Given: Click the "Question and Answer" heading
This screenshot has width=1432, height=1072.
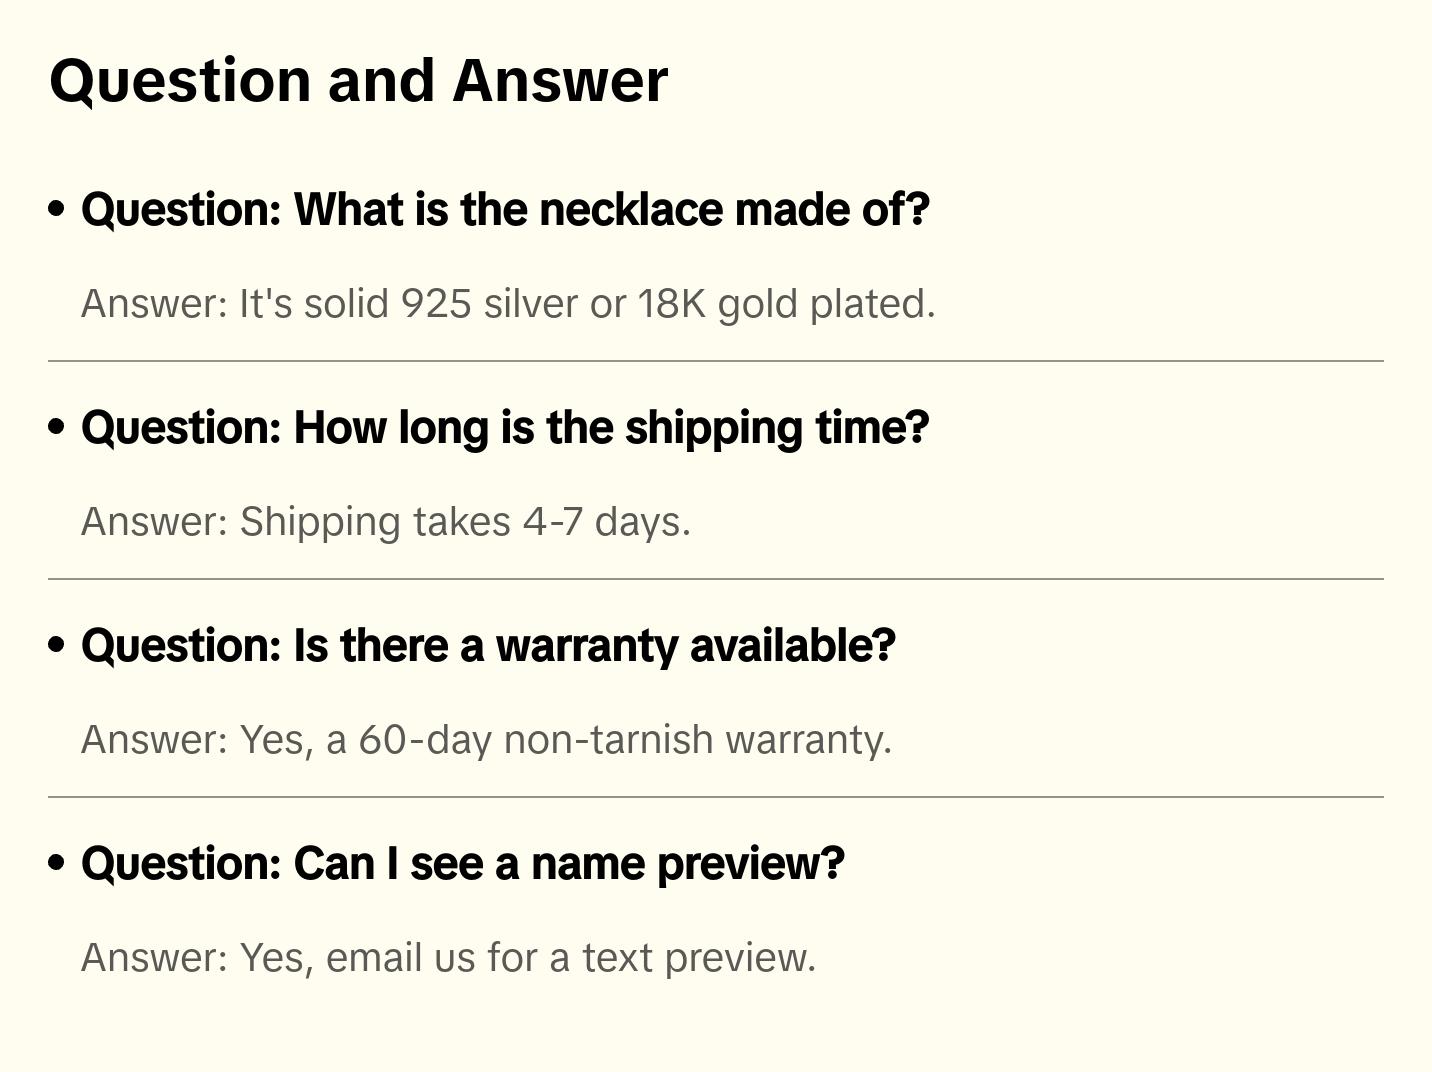Looking at the screenshot, I should coord(358,80).
